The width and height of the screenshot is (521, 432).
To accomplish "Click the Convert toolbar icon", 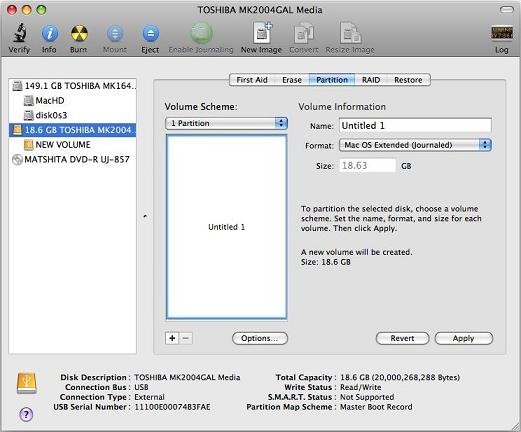I will point(304,33).
